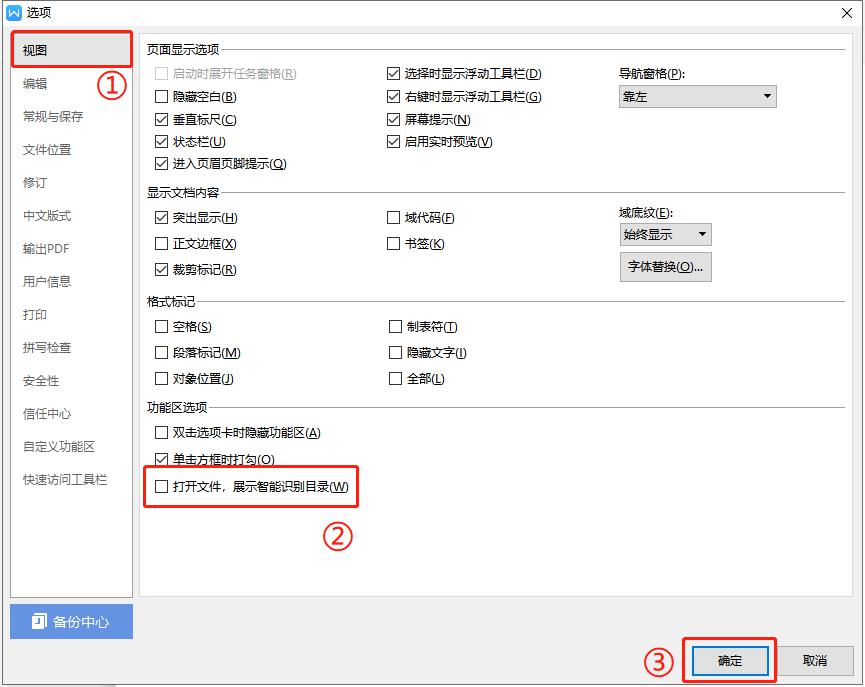Screen dimensions: 865x687
Task: Toggle 裁剪标记 checkbox
Action: [x=161, y=270]
